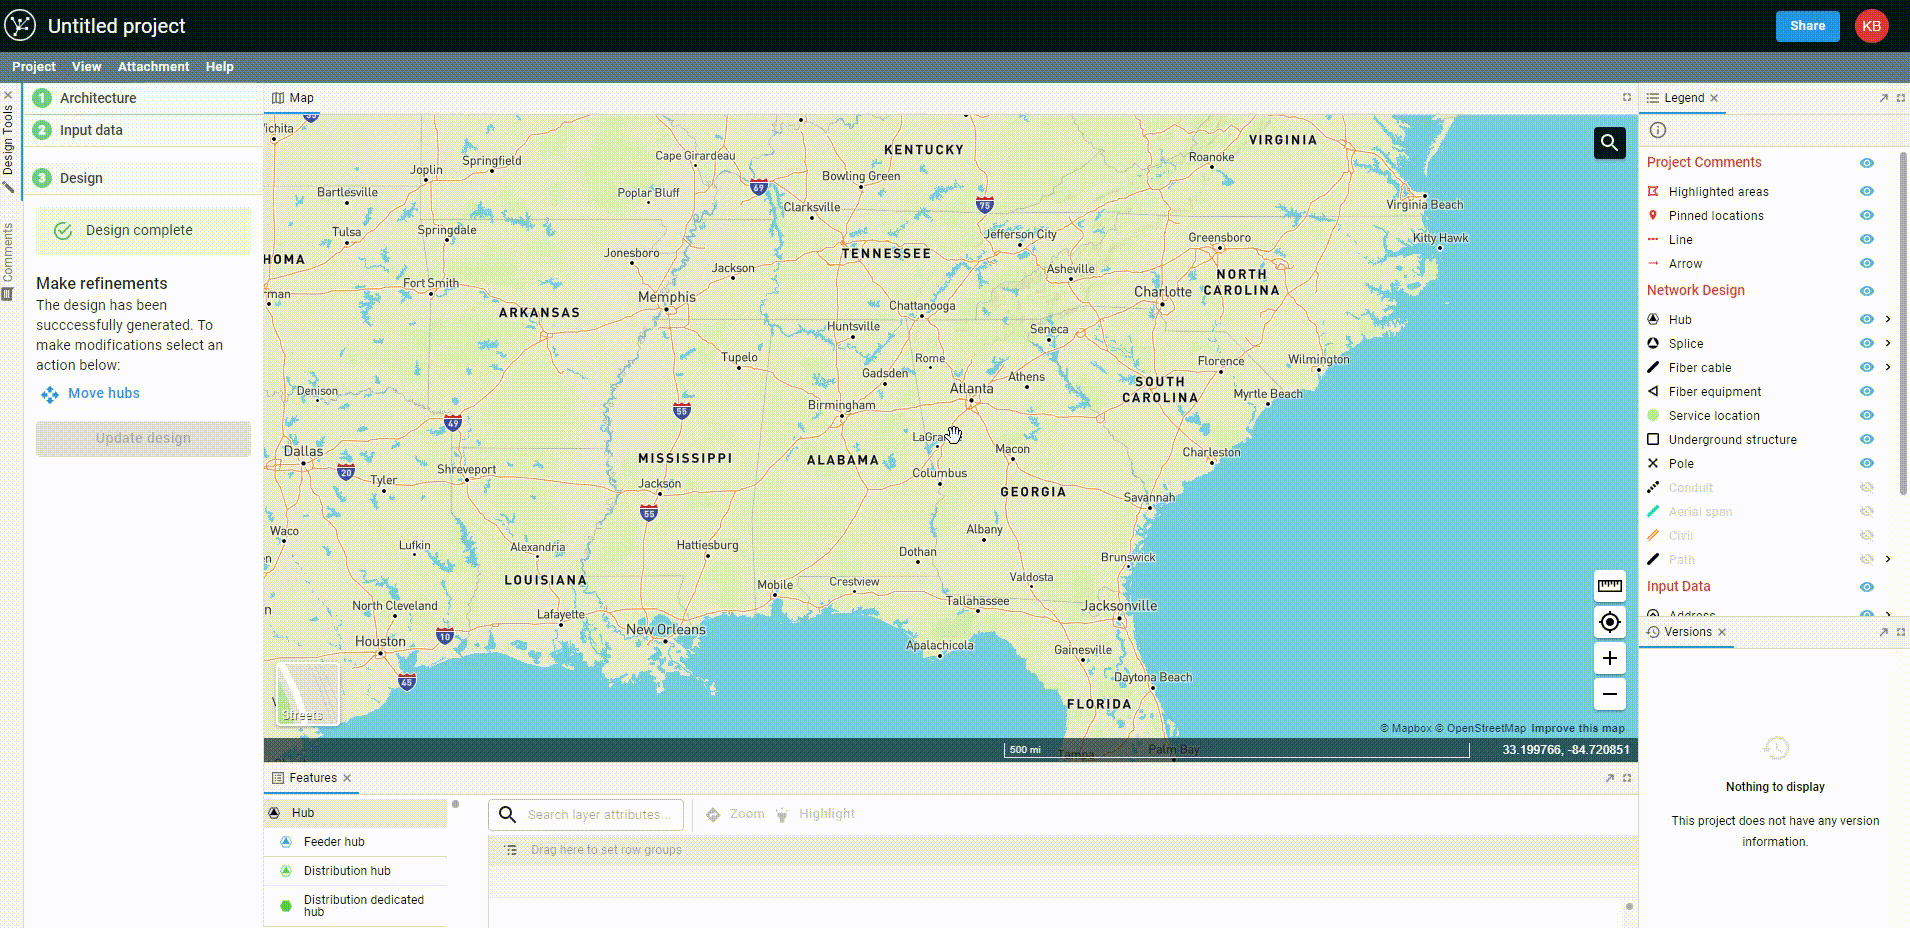This screenshot has width=1910, height=928.
Task: Click the Update design button
Action: pos(143,438)
